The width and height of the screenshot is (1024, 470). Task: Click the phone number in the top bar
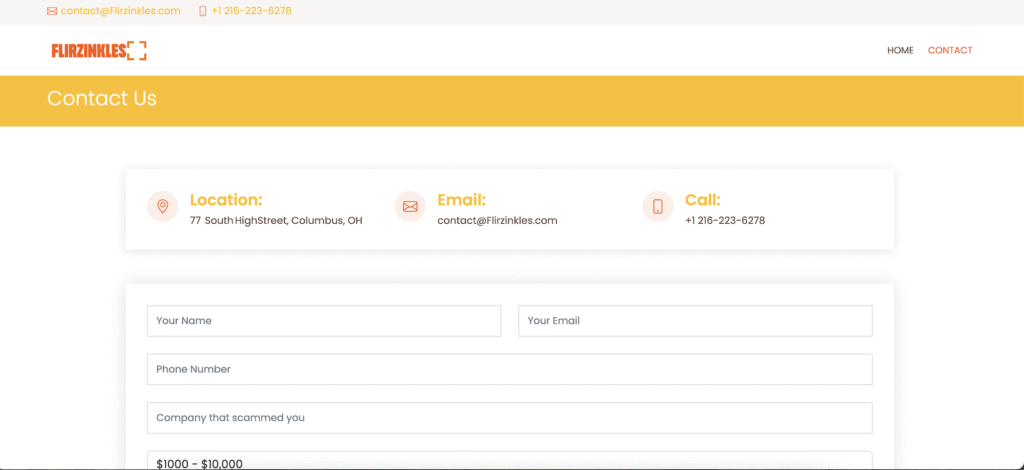(251, 11)
